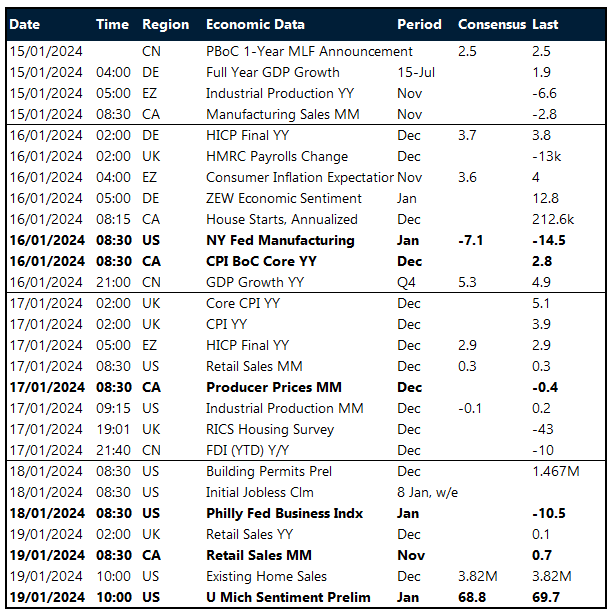The width and height of the screenshot is (610, 613).
Task: Select the NY Fed Manufacturing row label
Action: point(280,240)
